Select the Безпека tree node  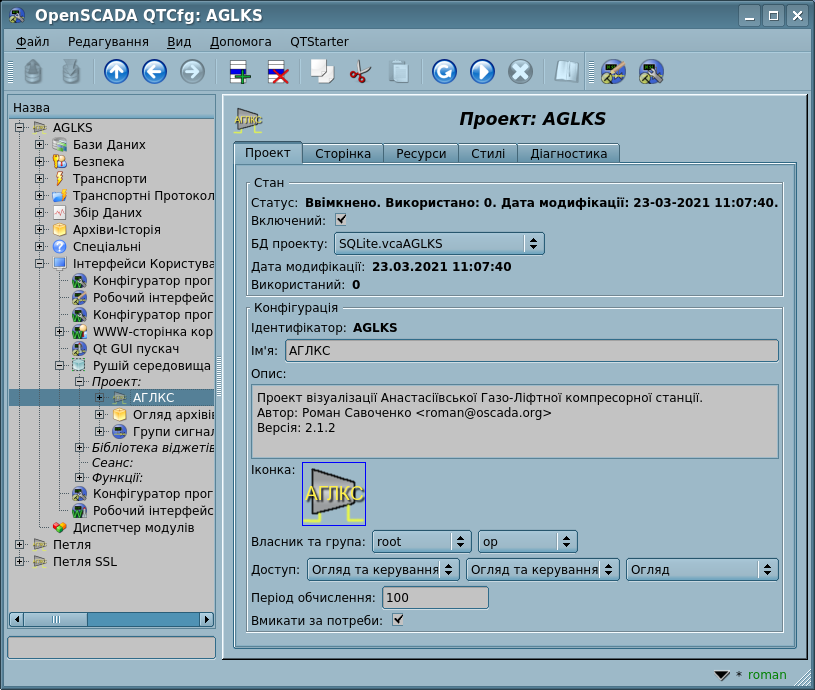pyautogui.click(x=98, y=162)
